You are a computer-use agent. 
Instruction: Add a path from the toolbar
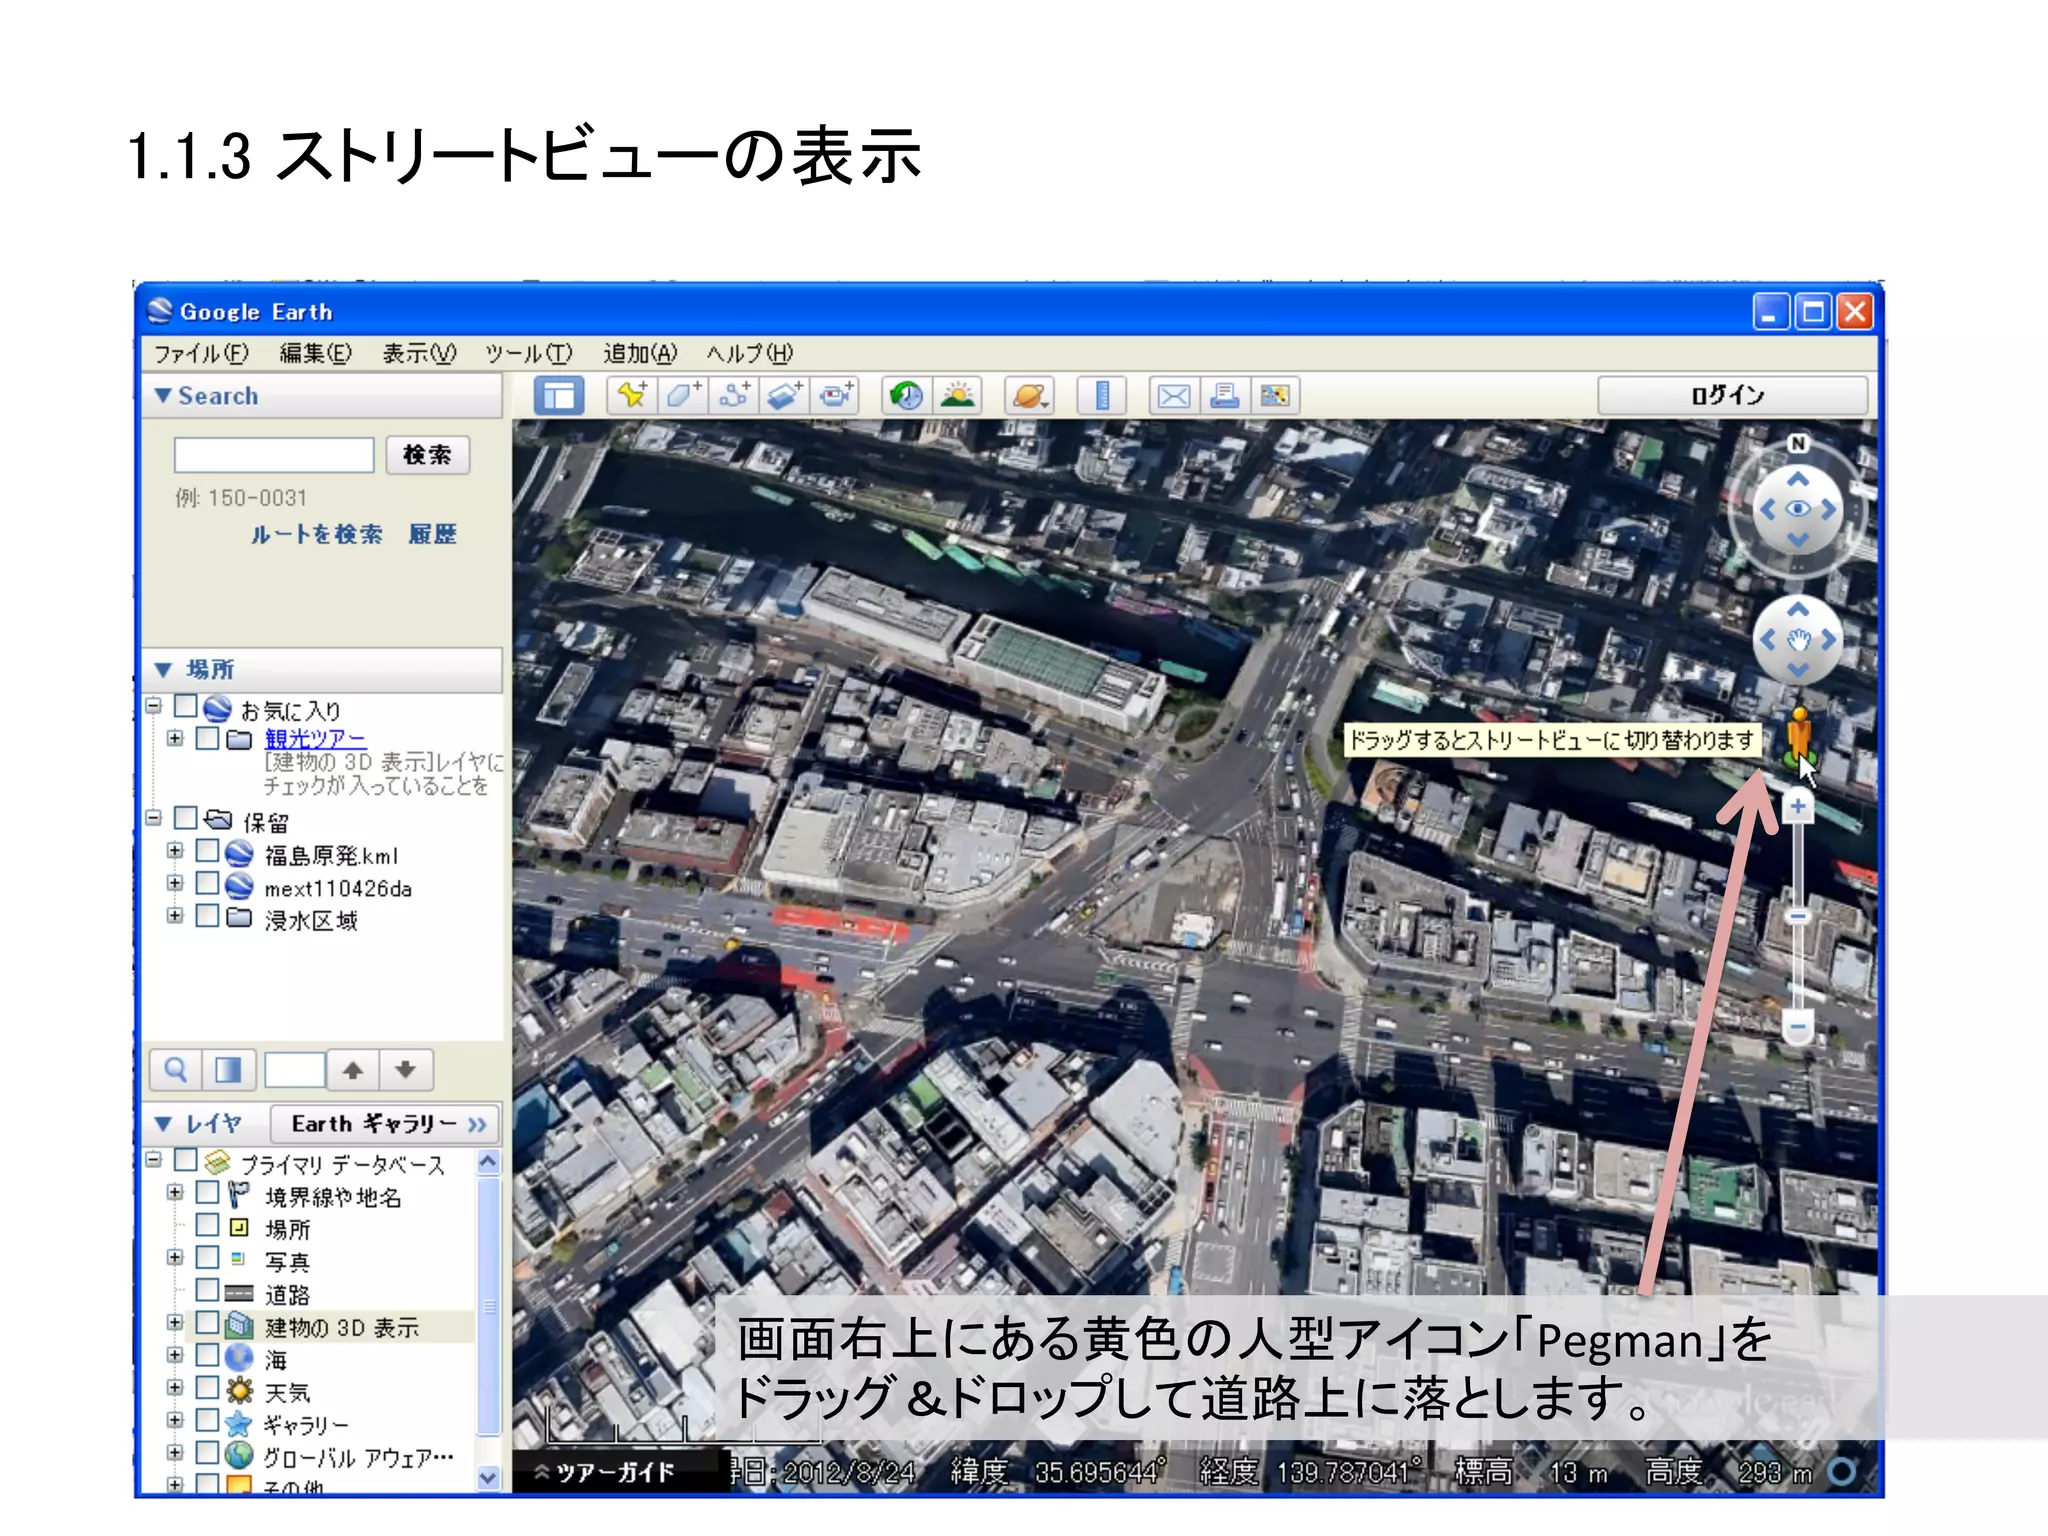pyautogui.click(x=734, y=396)
